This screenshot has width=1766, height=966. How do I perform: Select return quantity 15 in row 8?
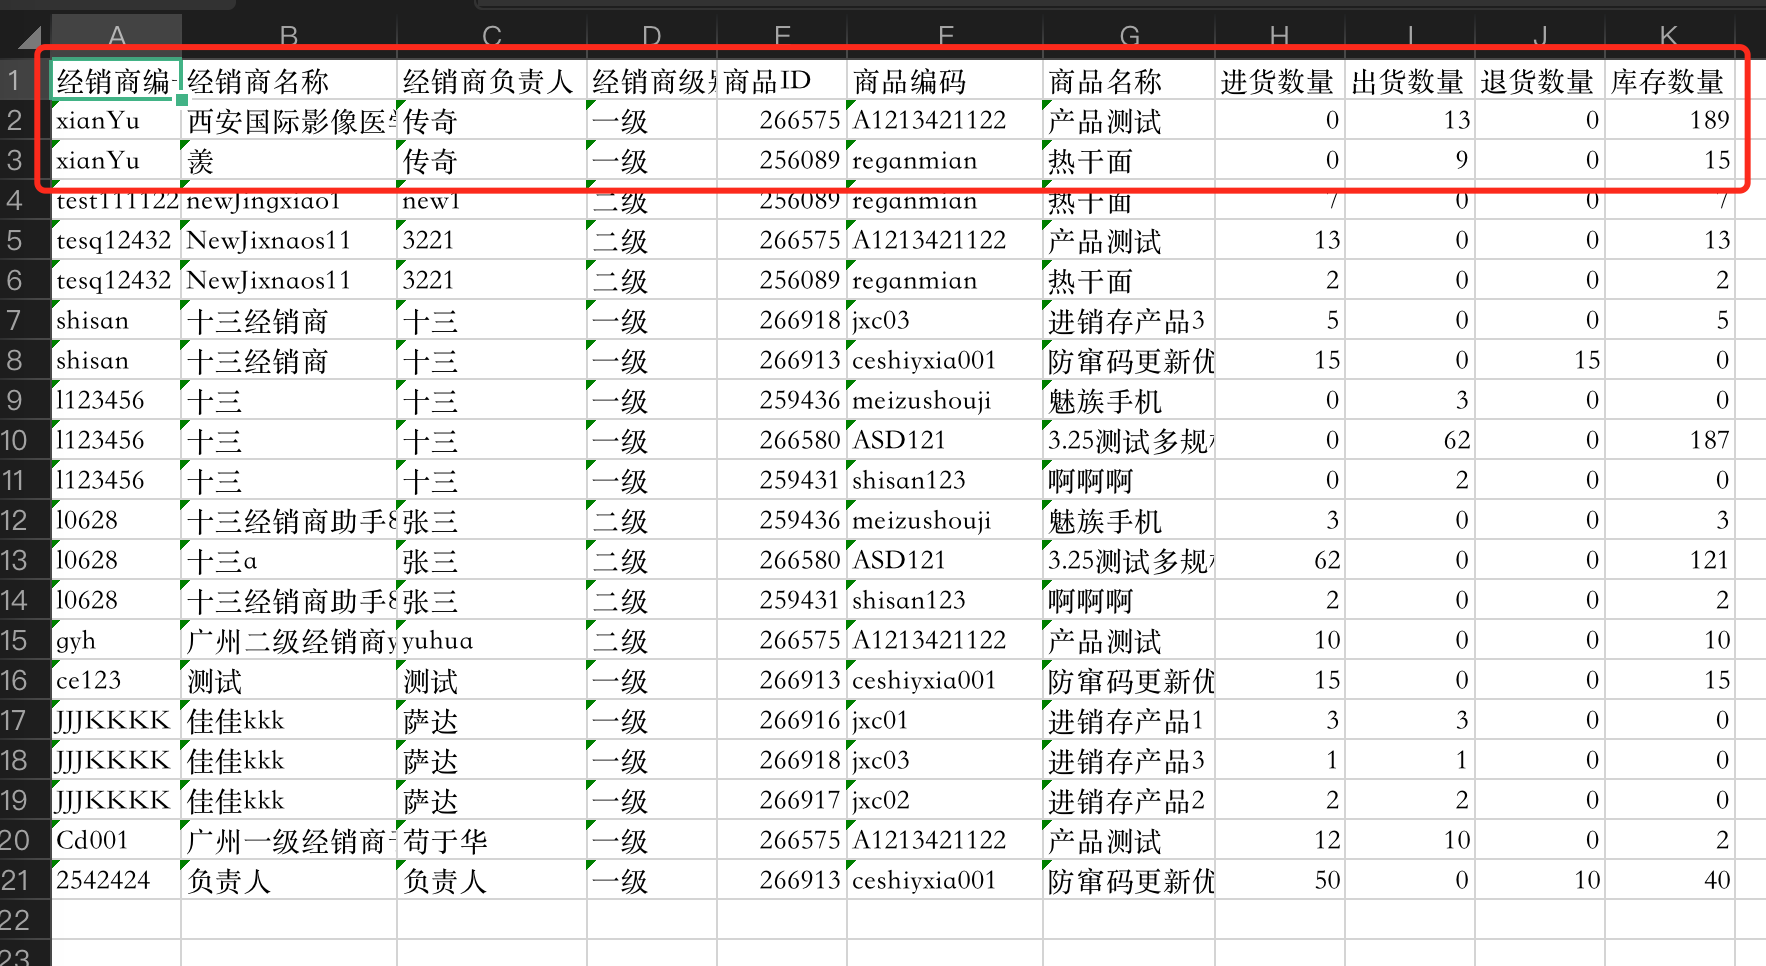(1540, 360)
